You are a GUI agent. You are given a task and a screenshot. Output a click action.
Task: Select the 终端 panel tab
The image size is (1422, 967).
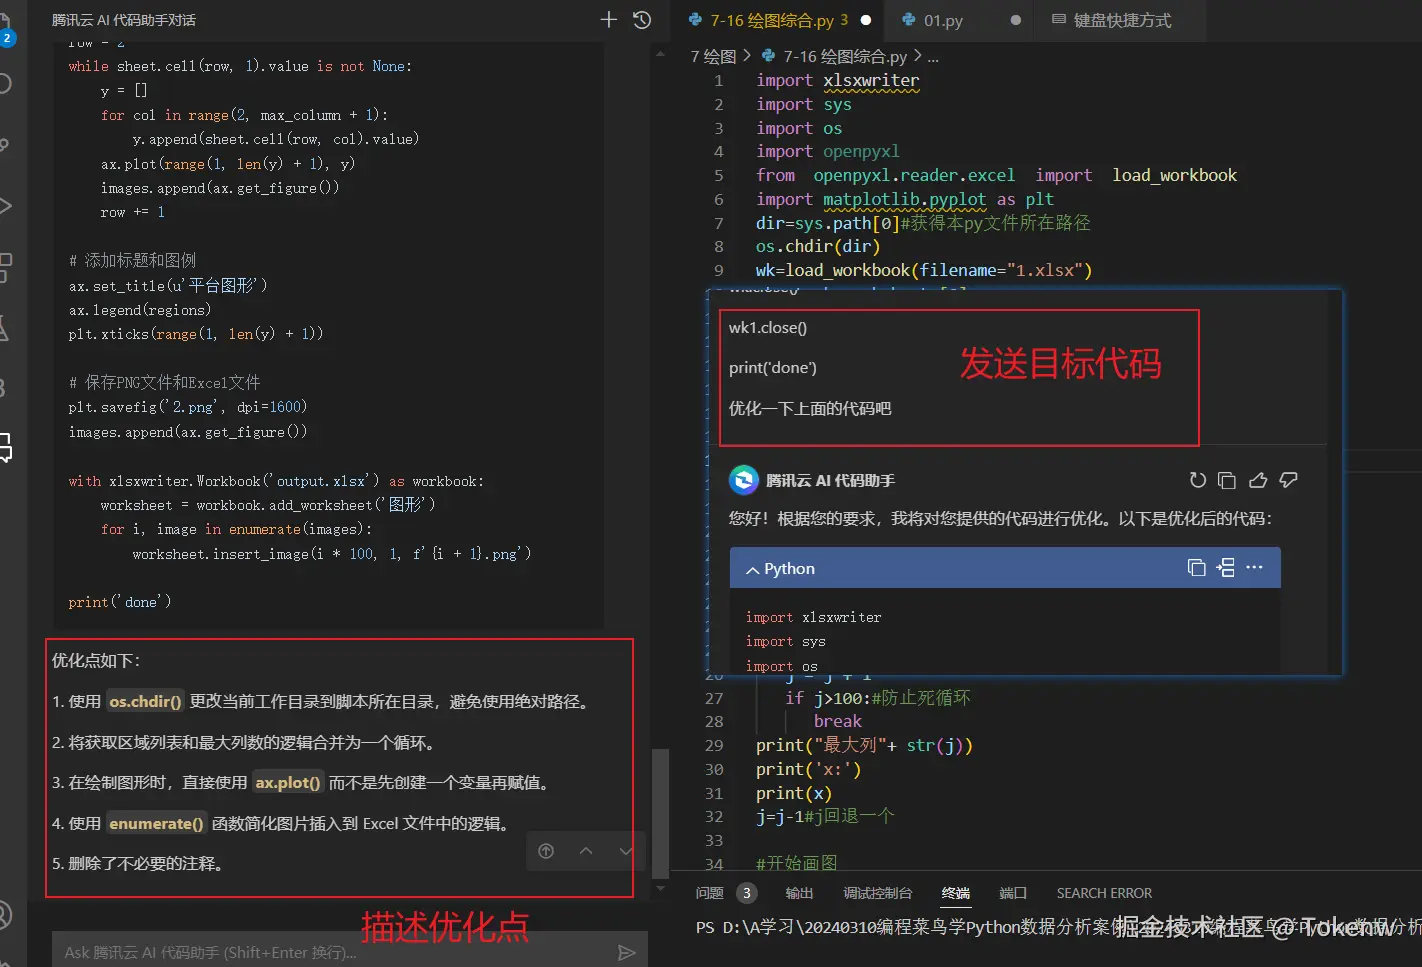(x=956, y=893)
